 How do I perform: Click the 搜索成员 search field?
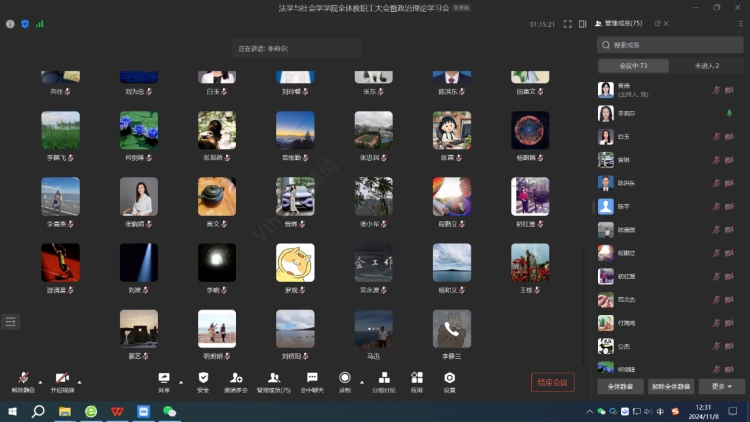(x=670, y=45)
